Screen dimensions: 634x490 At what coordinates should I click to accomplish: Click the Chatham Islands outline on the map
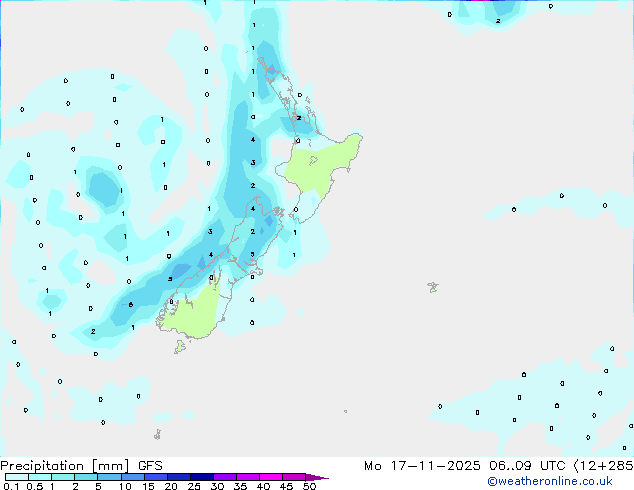[x=433, y=287]
